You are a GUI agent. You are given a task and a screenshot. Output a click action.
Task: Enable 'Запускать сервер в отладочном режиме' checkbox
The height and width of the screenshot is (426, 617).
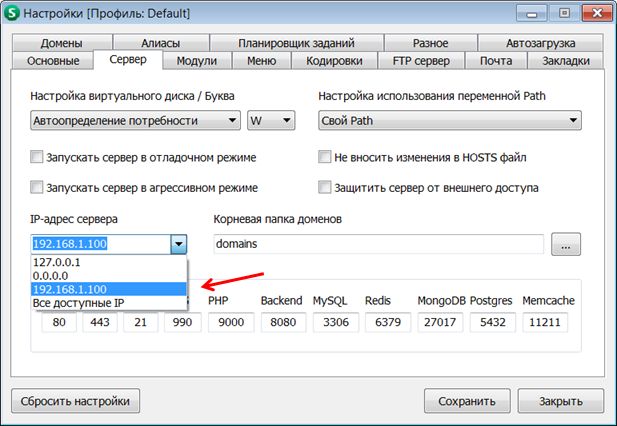click(x=37, y=158)
